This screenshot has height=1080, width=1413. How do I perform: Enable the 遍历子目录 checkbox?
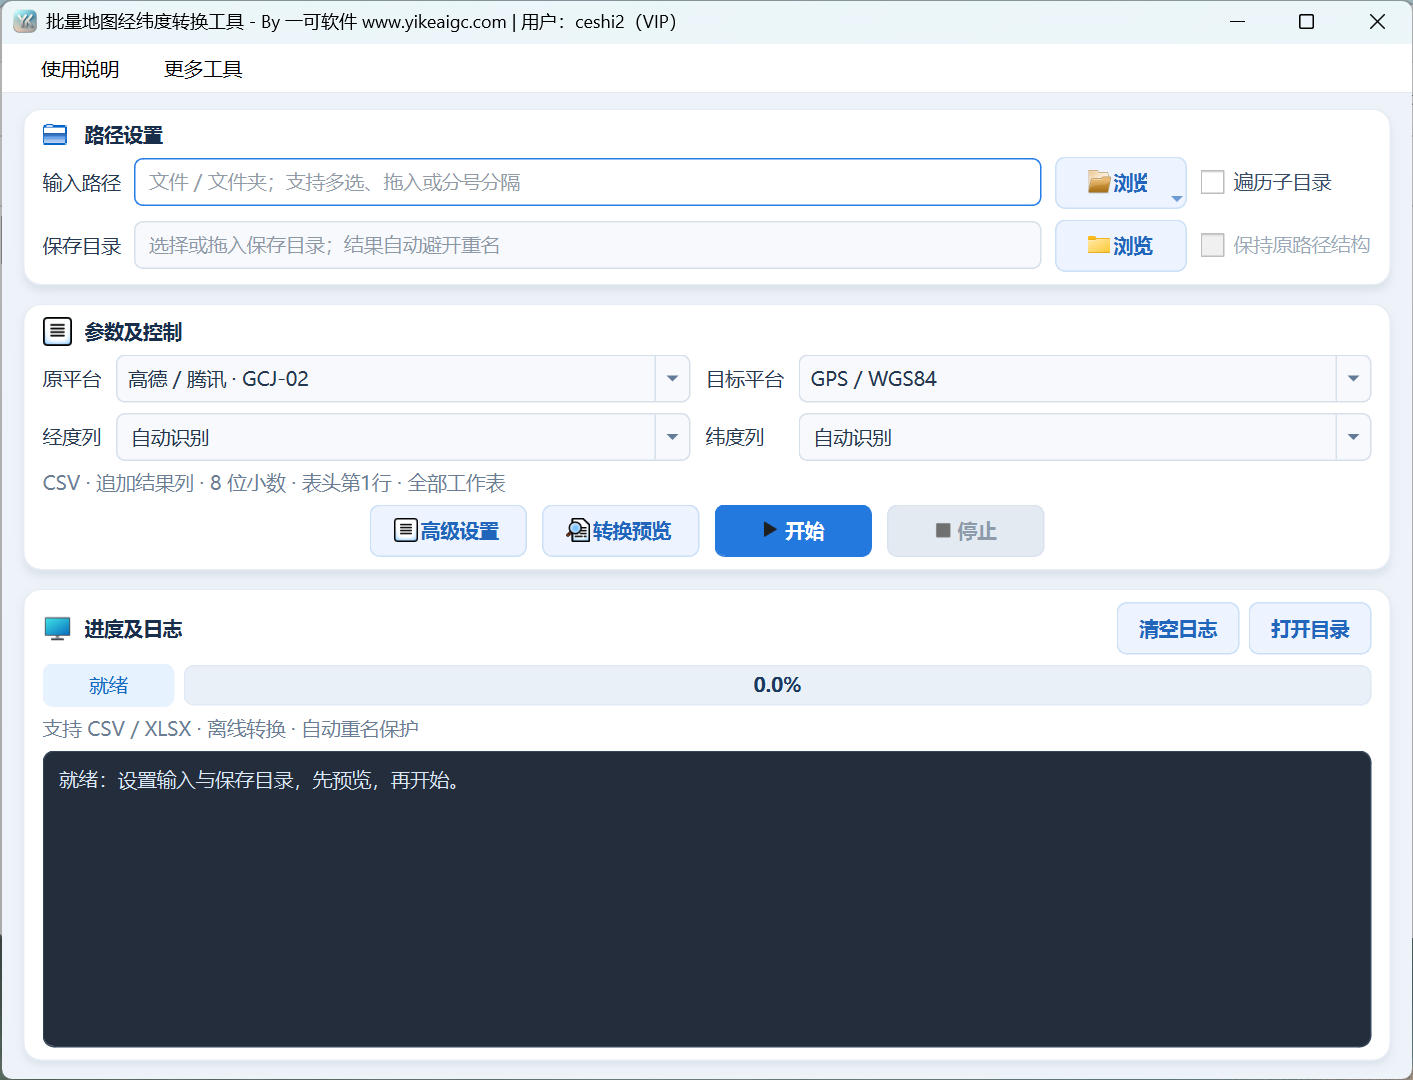(x=1212, y=182)
